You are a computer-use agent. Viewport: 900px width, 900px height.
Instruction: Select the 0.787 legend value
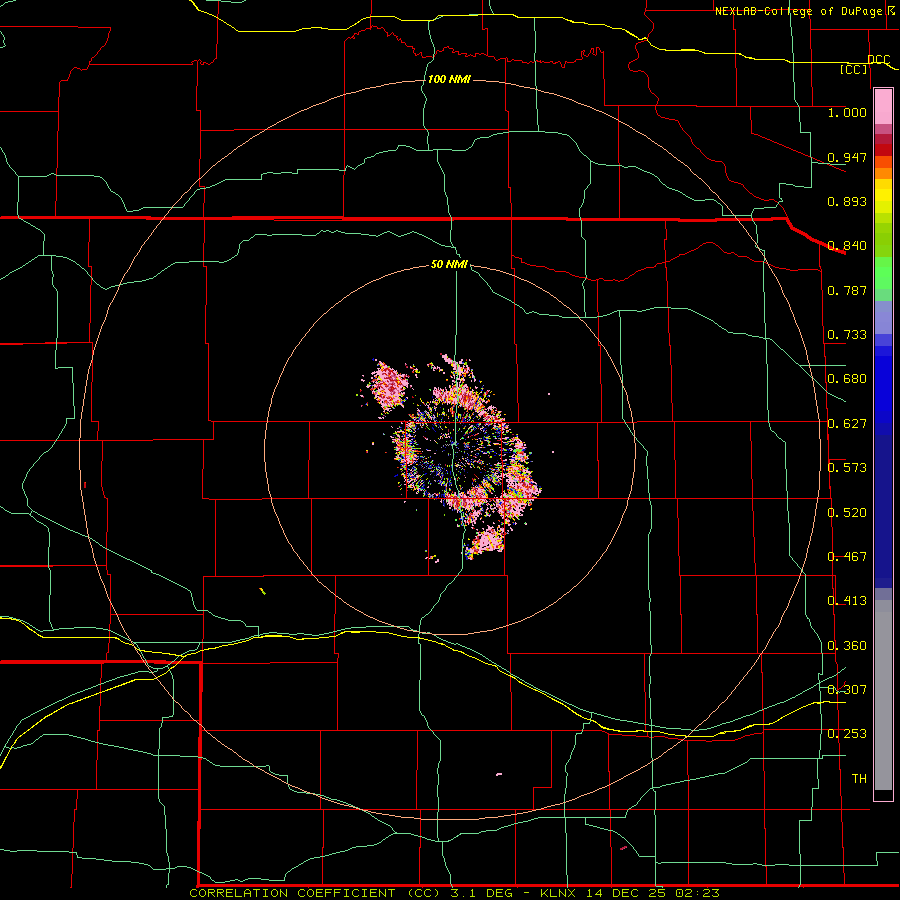pos(847,290)
